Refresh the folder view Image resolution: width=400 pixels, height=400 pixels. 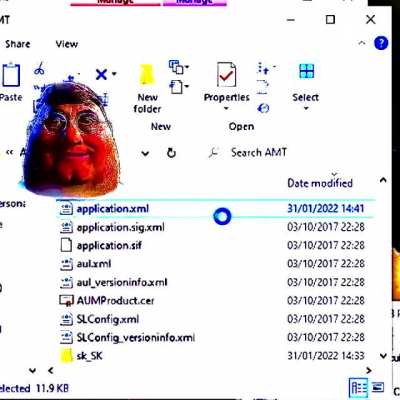pos(171,153)
